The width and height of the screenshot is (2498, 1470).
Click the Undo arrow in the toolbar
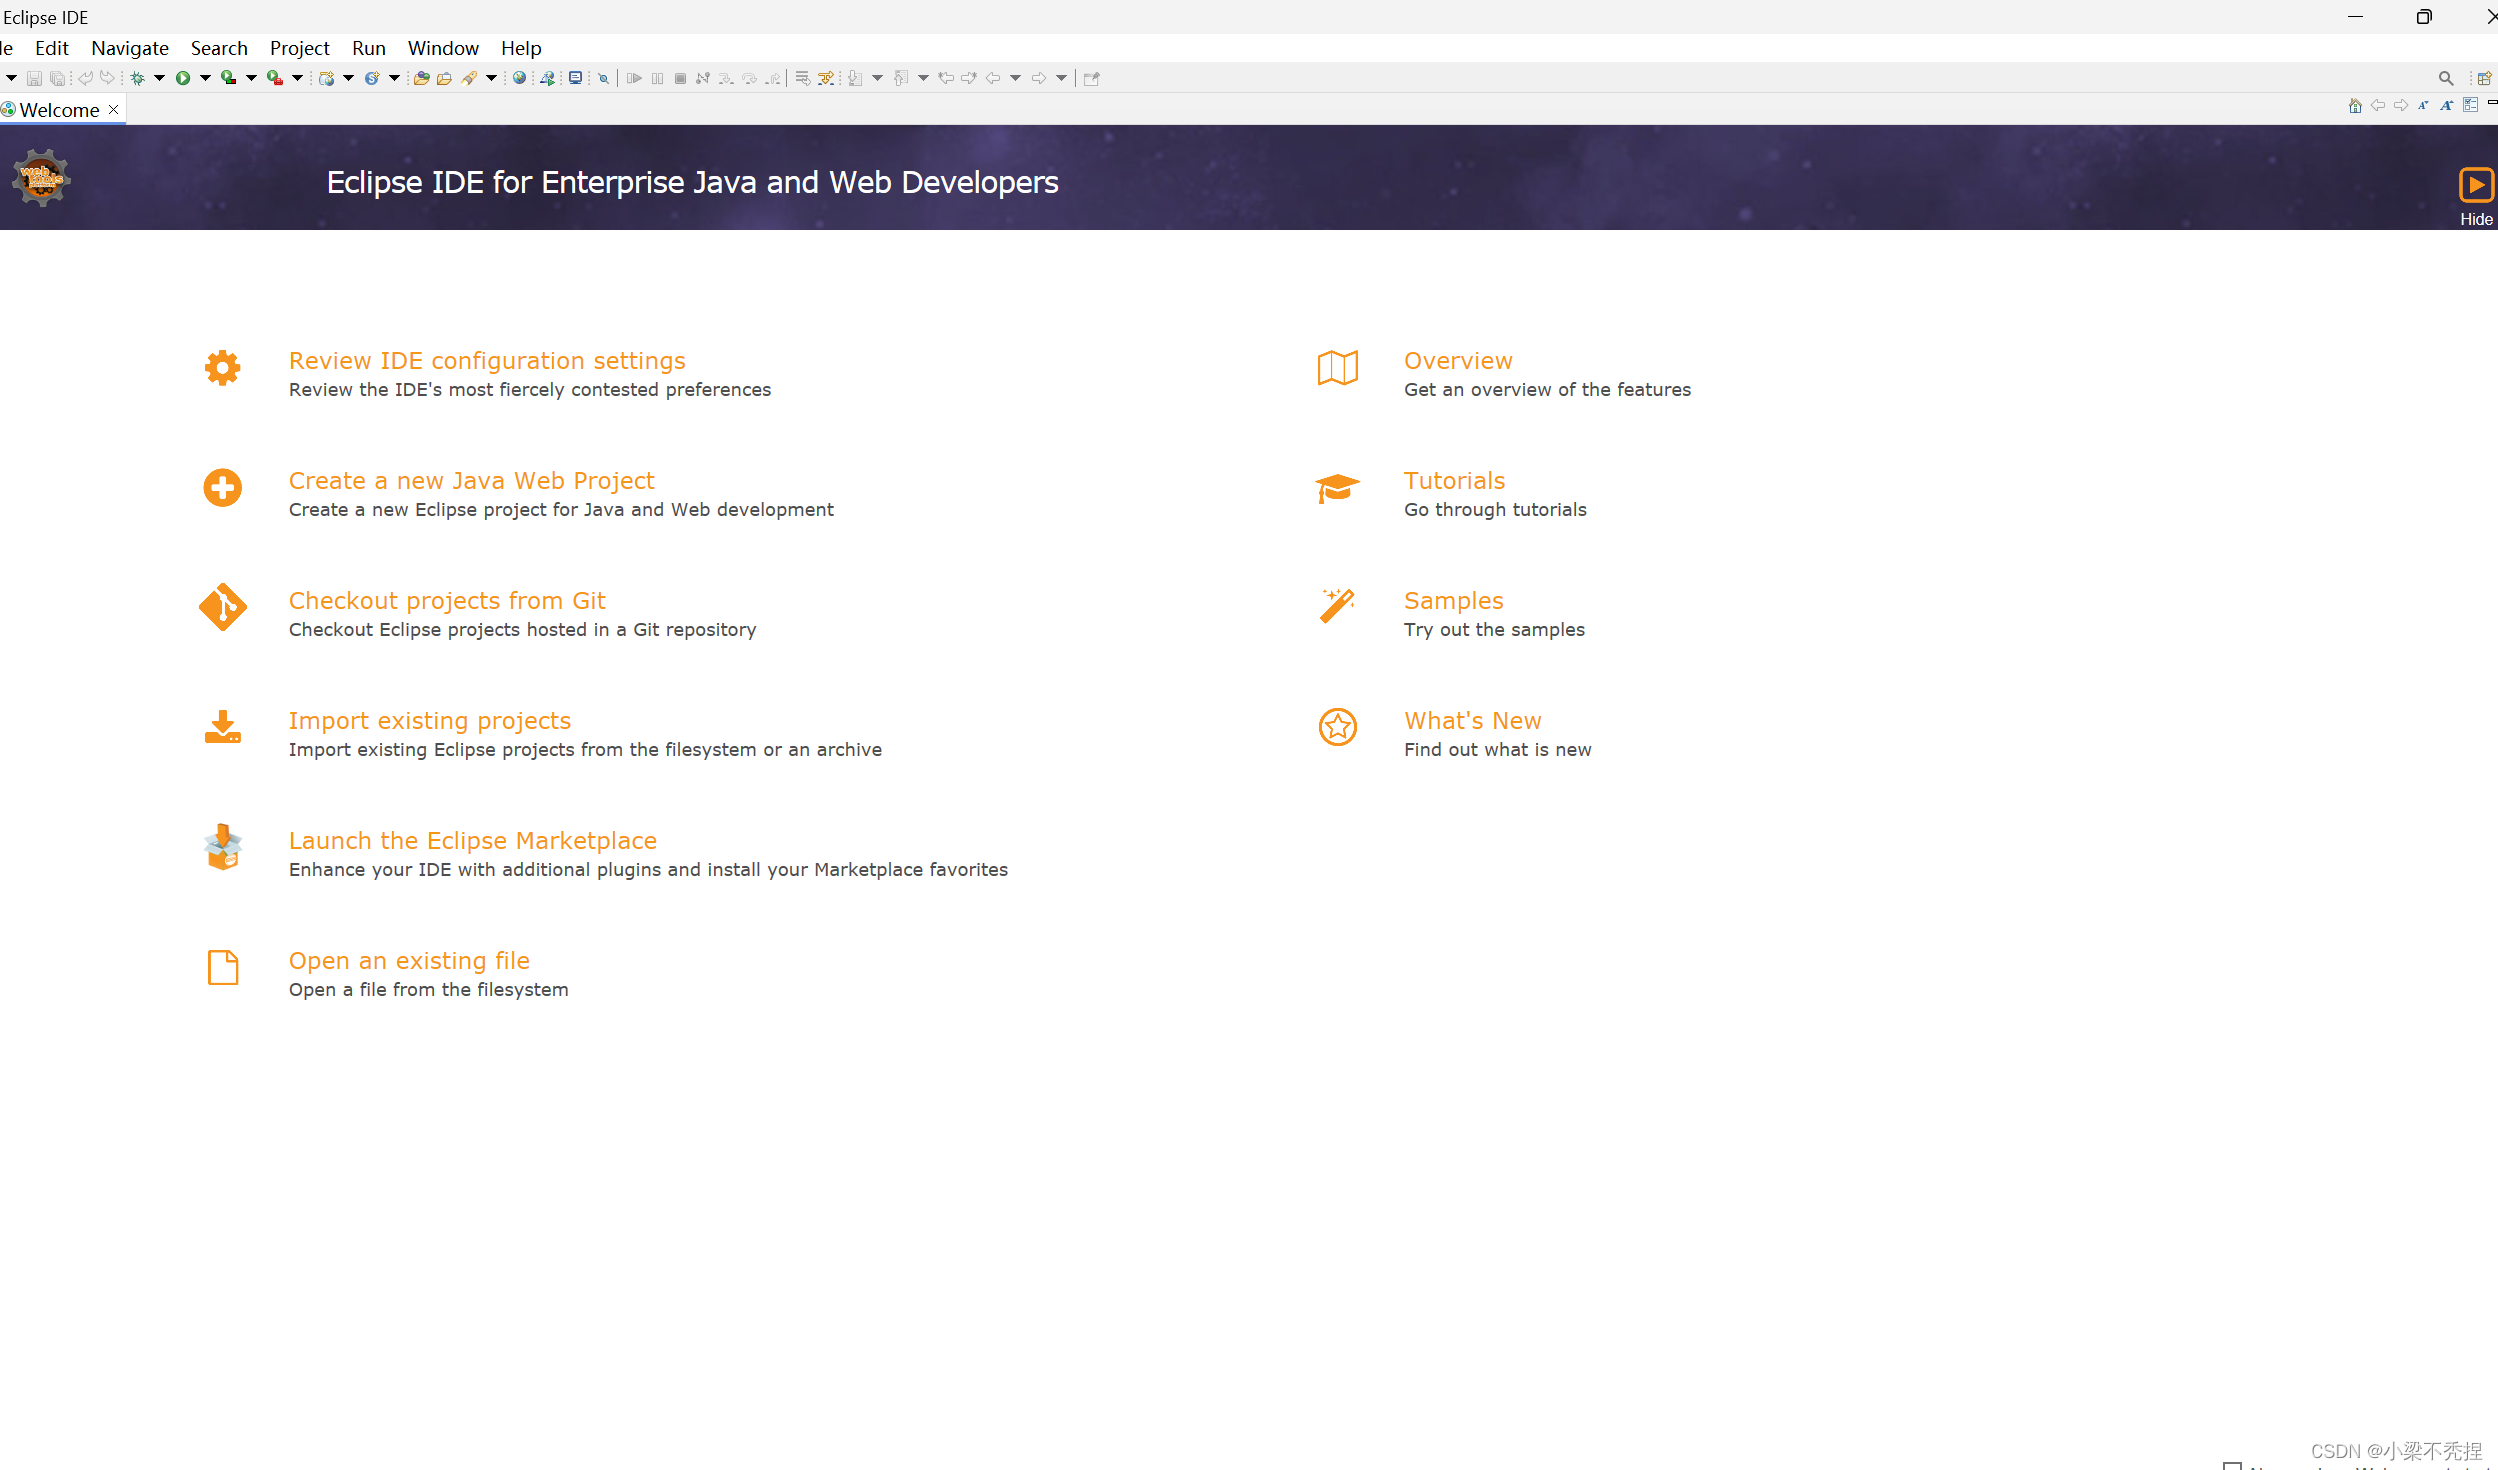(x=85, y=78)
